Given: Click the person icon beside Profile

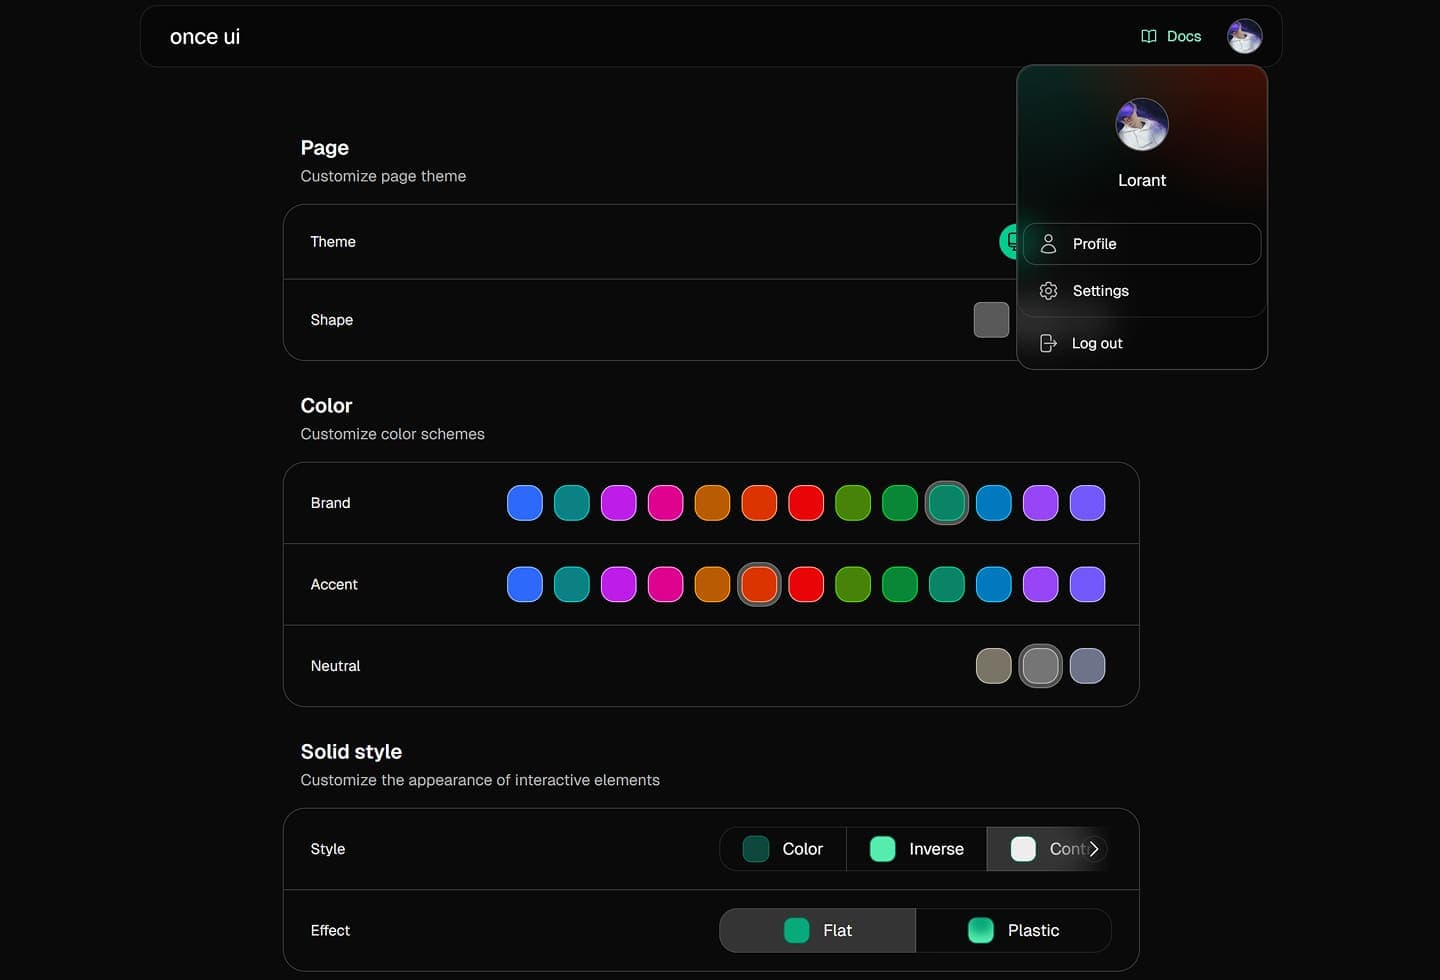Looking at the screenshot, I should tap(1048, 244).
